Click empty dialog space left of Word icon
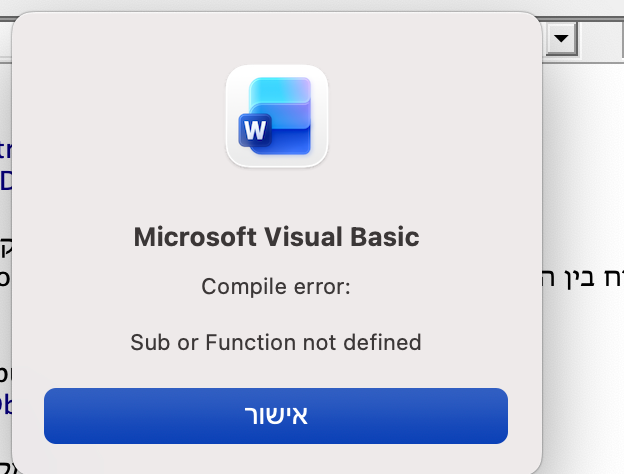Screen dimensions: 624x474 [x=120, y=116]
